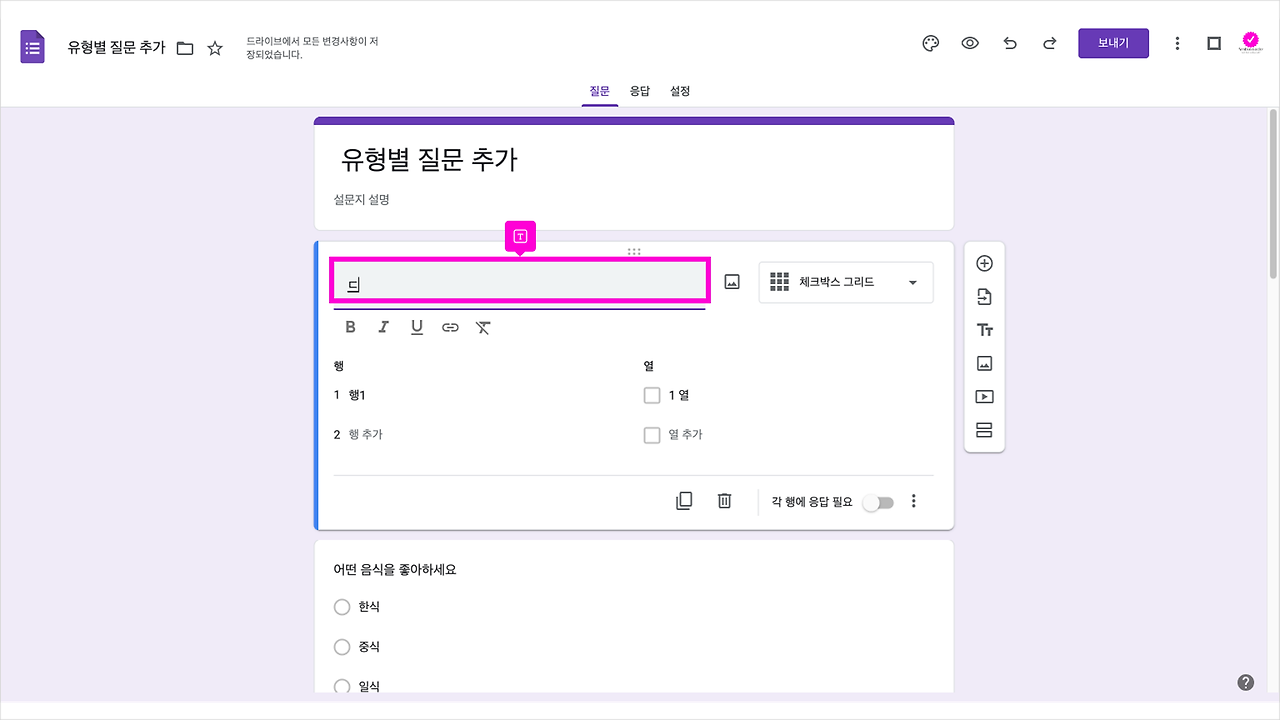Apply bold formatting to question text
The width and height of the screenshot is (1280, 720).
click(x=350, y=326)
